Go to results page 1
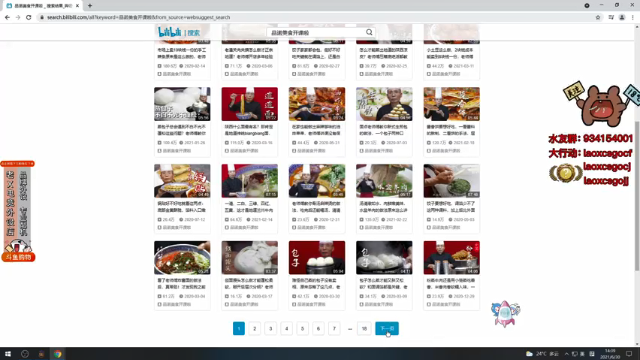The width and height of the screenshot is (640, 360). pos(239,329)
